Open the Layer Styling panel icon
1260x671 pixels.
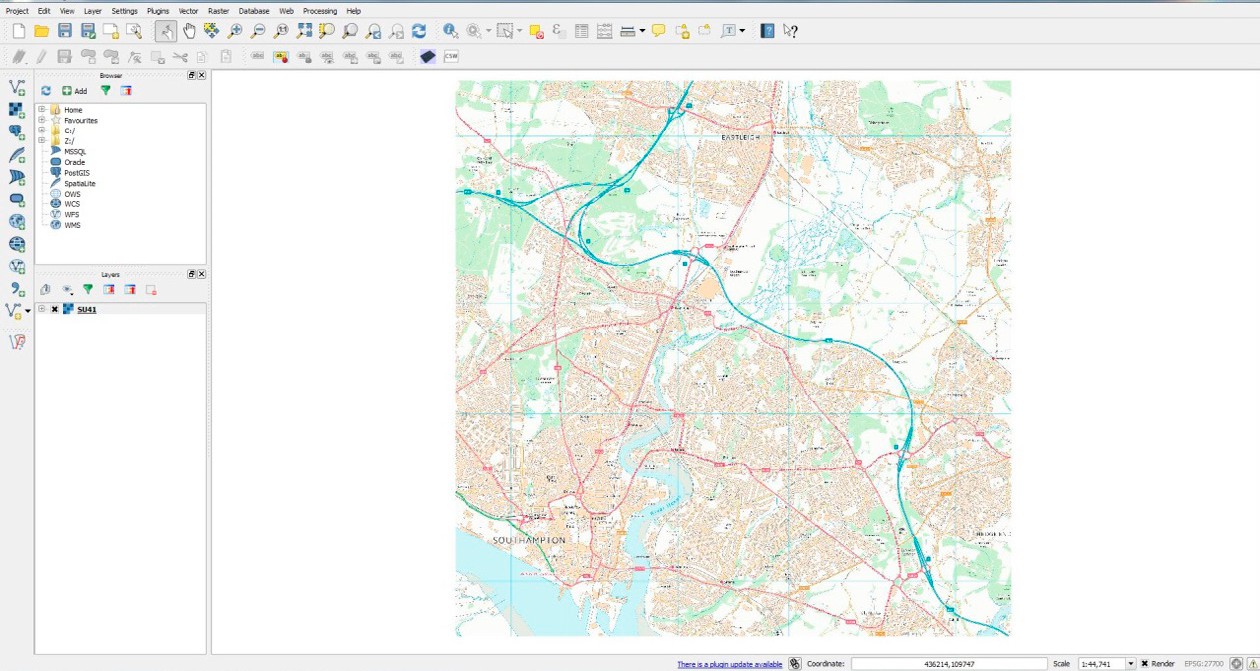[44, 290]
